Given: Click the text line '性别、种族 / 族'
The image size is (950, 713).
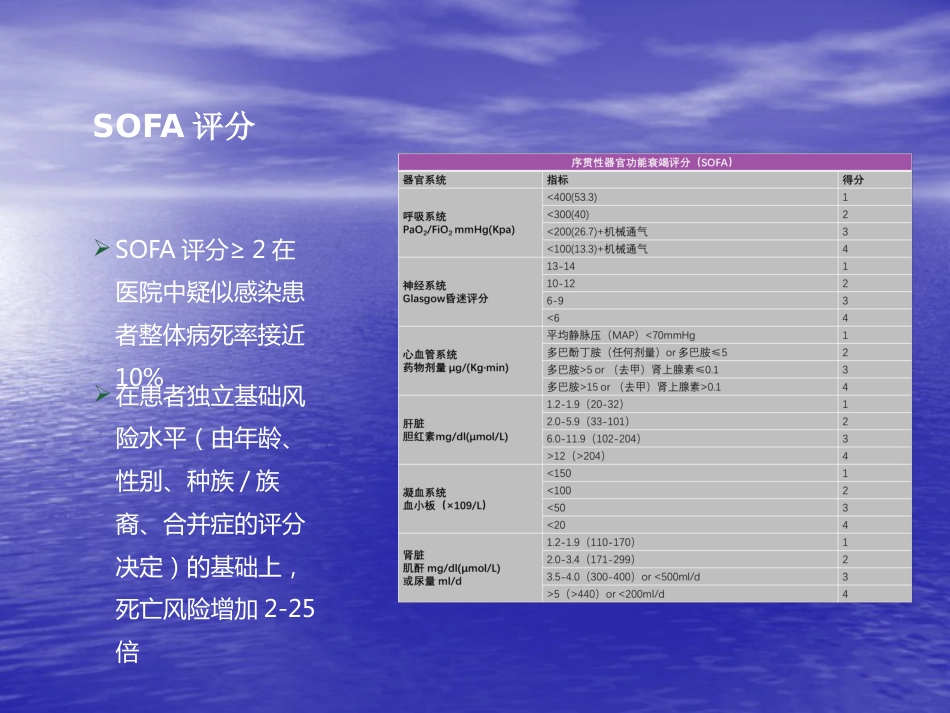Looking at the screenshot, I should tap(198, 482).
